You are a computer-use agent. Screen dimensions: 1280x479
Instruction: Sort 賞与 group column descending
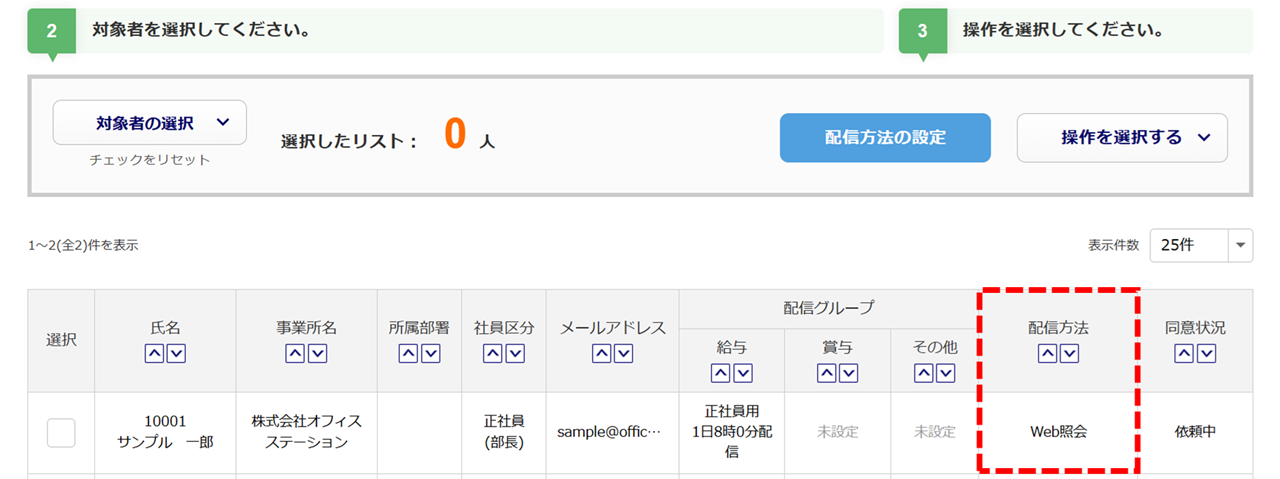[x=849, y=373]
